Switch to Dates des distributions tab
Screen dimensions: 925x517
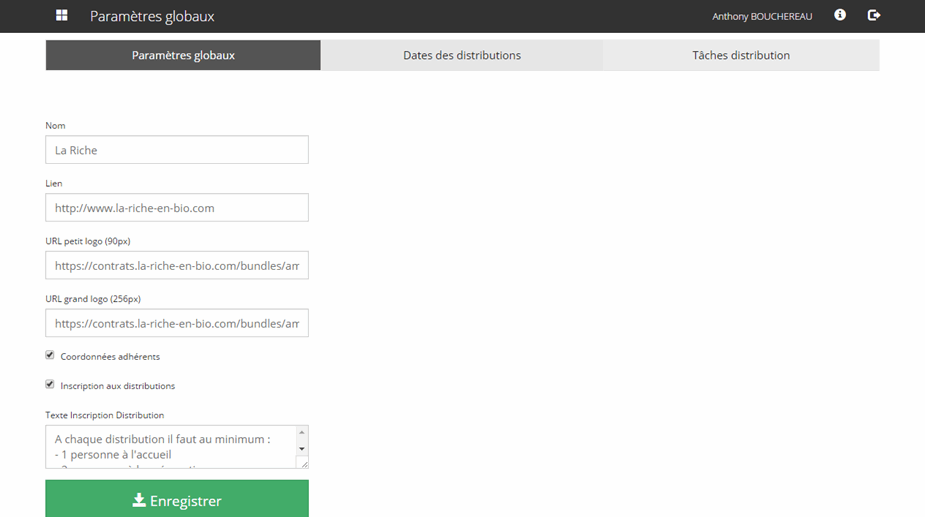point(462,56)
